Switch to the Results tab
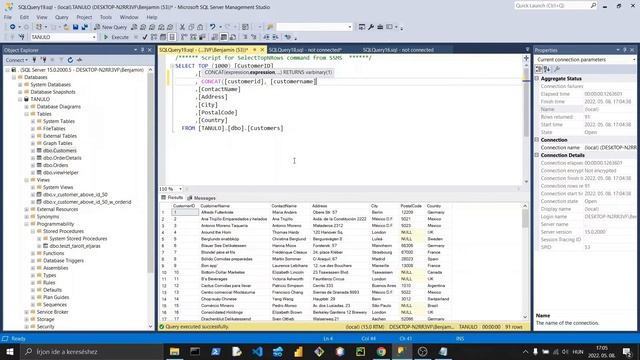Viewport: 640px width, 360px height. tap(172, 198)
